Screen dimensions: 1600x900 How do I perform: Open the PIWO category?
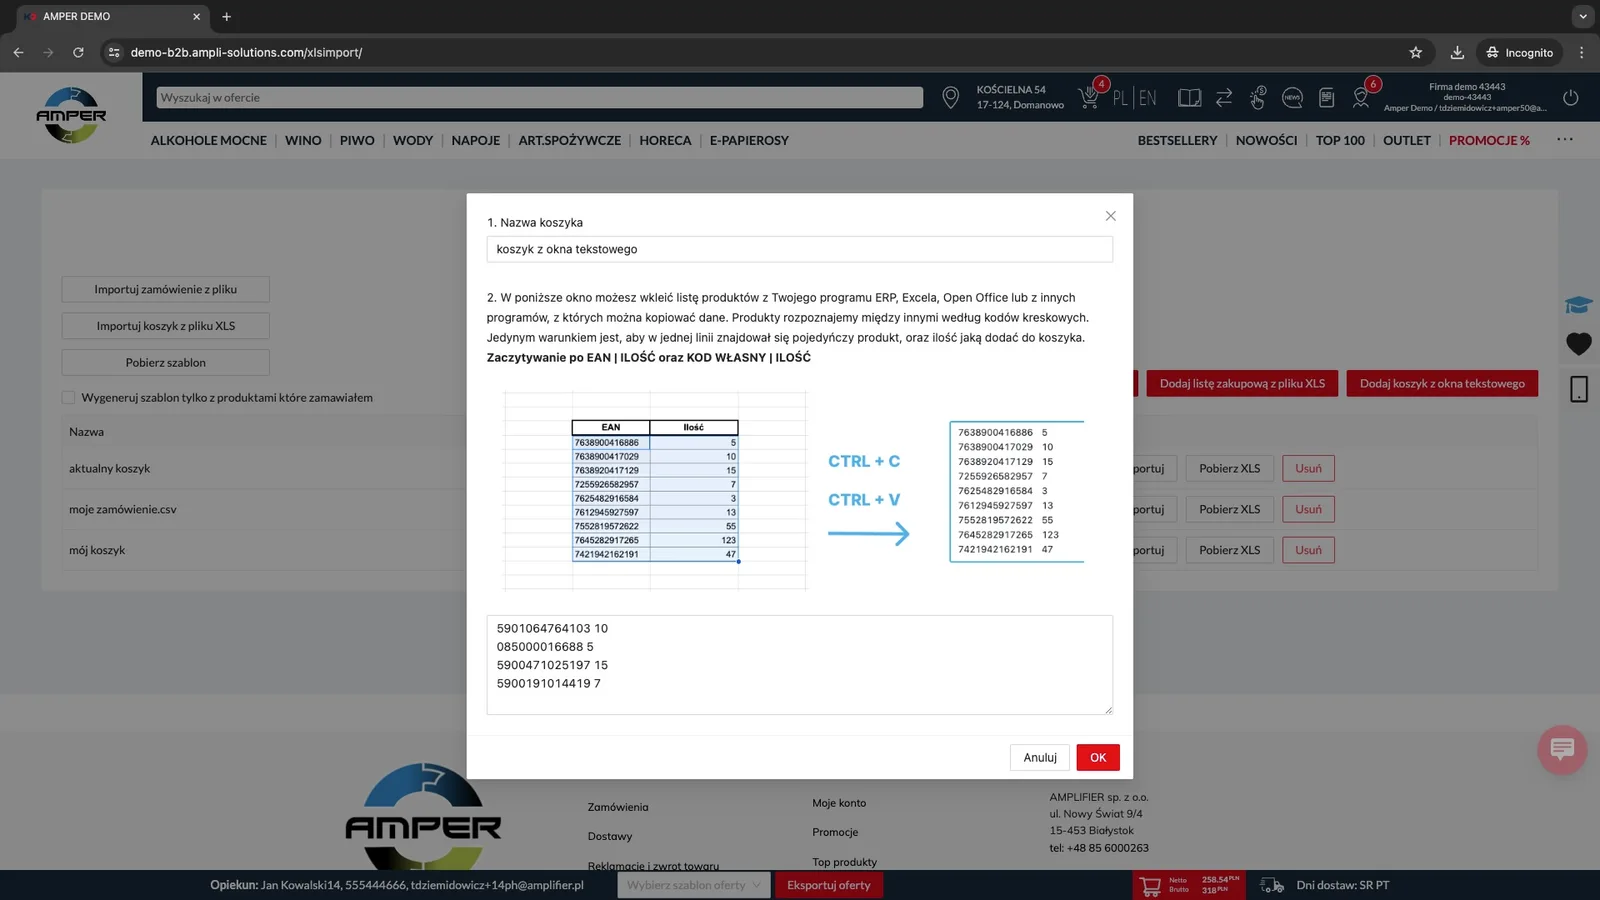click(x=357, y=140)
